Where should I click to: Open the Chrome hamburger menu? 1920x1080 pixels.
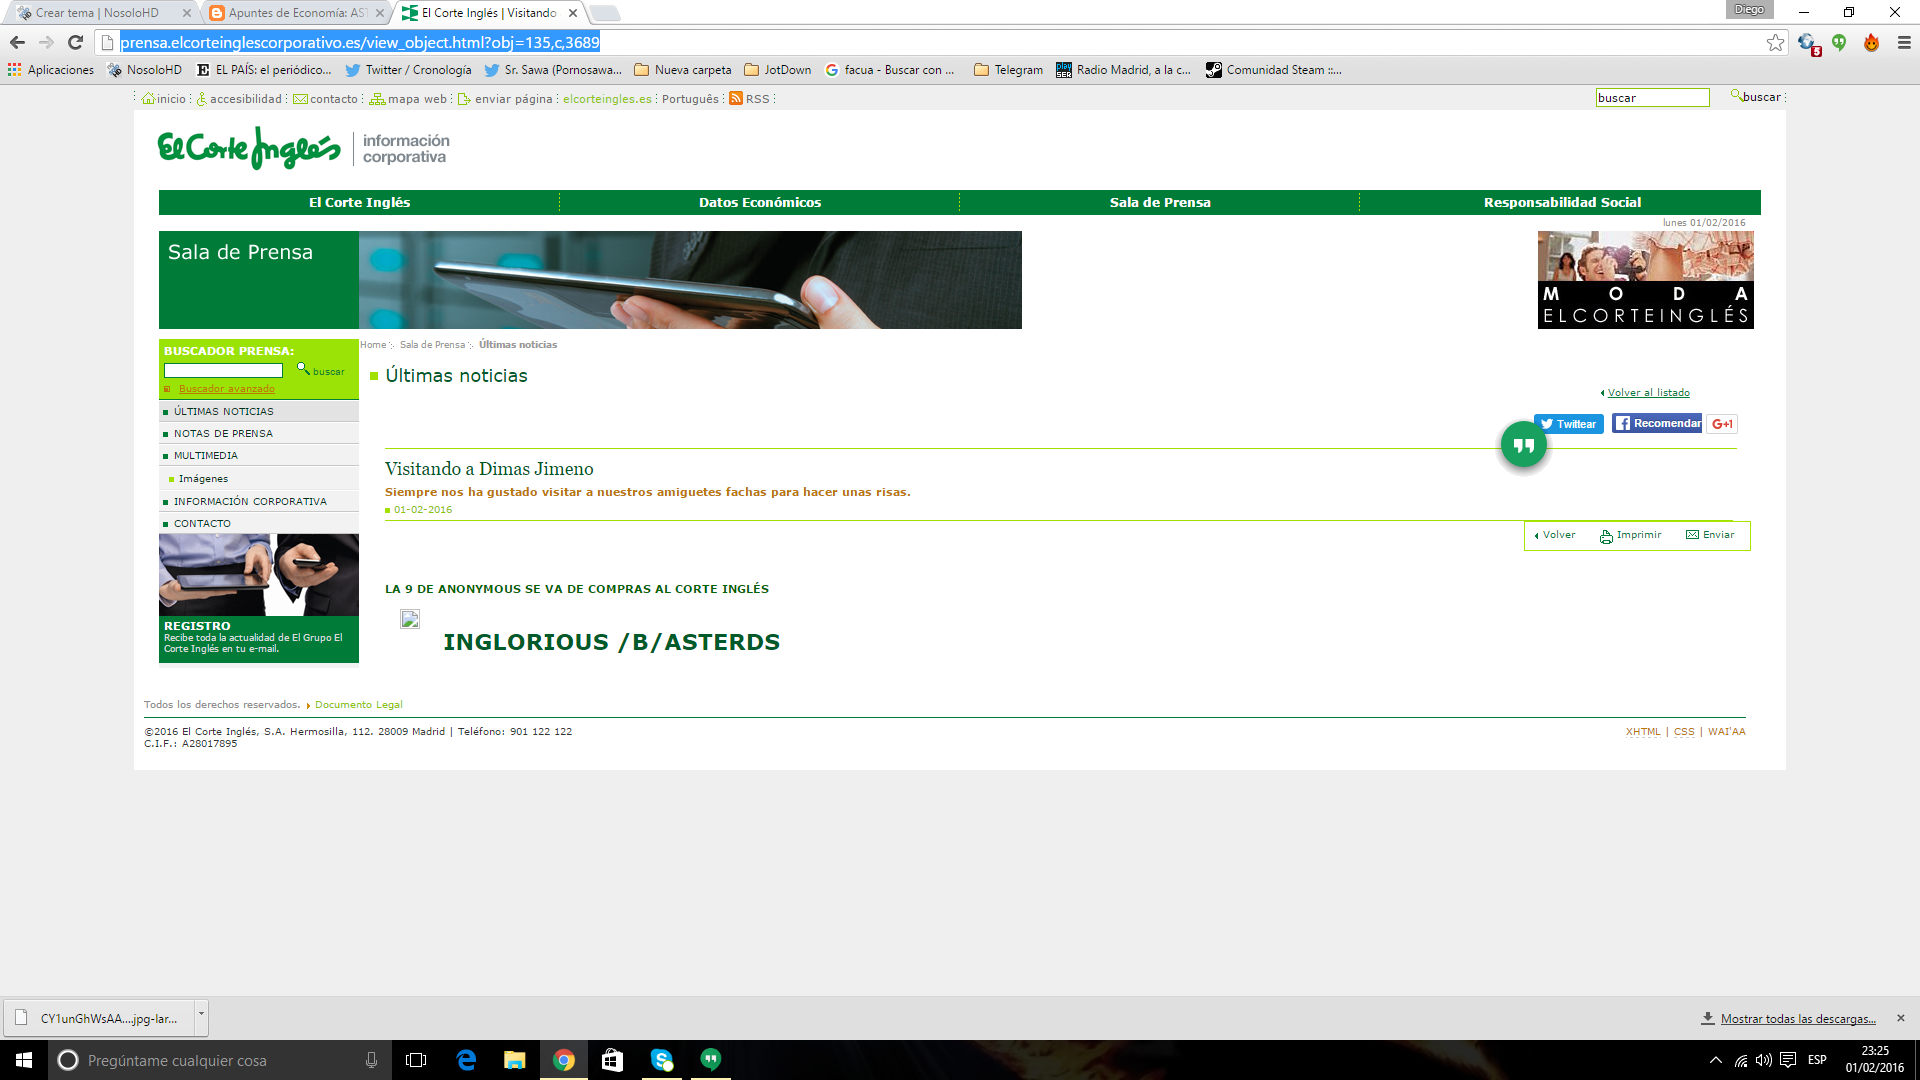pos(1904,42)
